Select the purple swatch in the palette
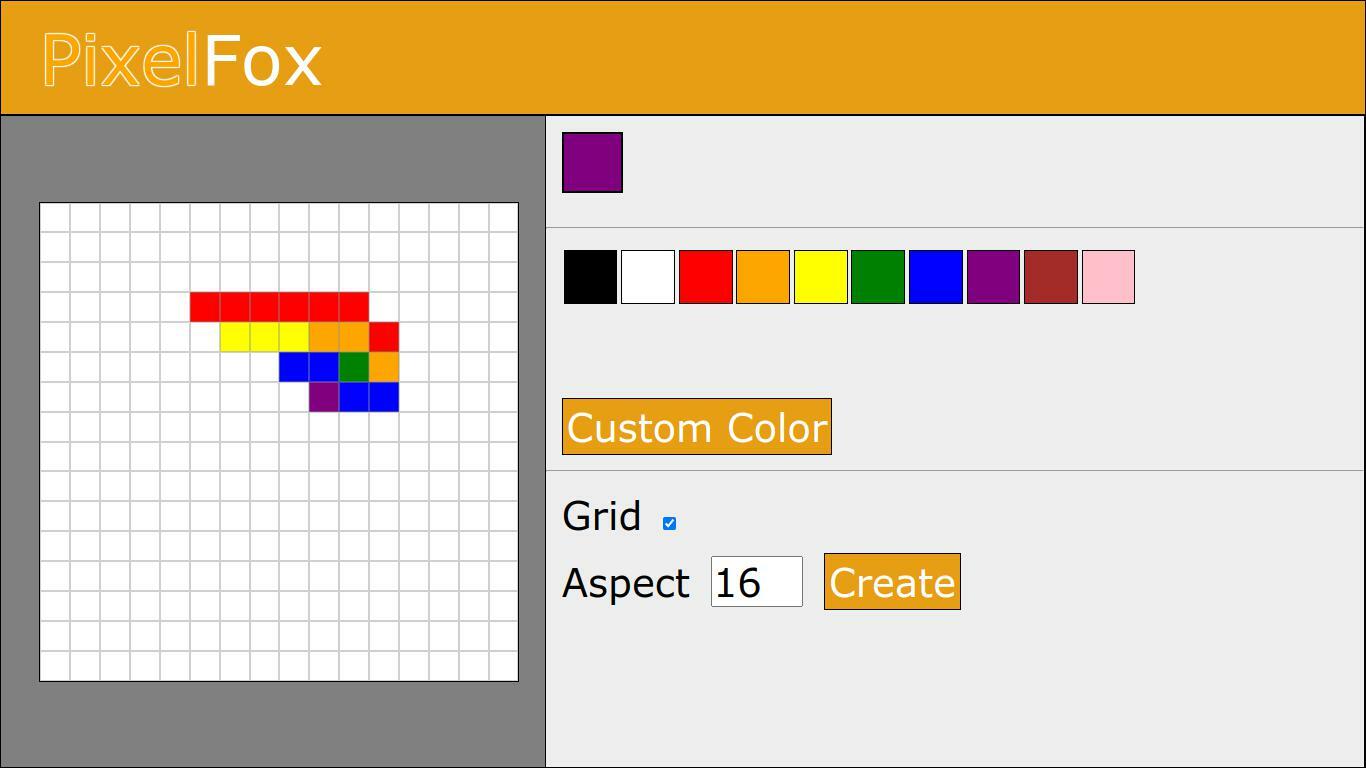 click(993, 277)
